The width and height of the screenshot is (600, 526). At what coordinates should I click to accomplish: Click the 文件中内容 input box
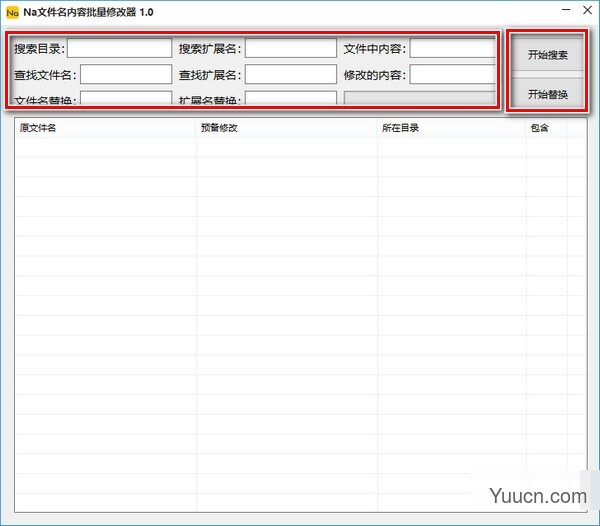(452, 48)
